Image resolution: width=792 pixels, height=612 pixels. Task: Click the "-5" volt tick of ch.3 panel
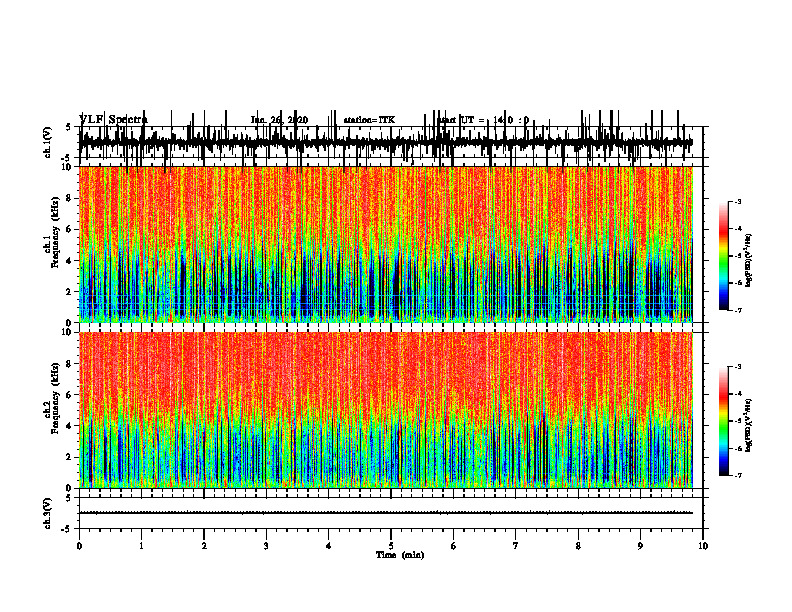(x=67, y=529)
